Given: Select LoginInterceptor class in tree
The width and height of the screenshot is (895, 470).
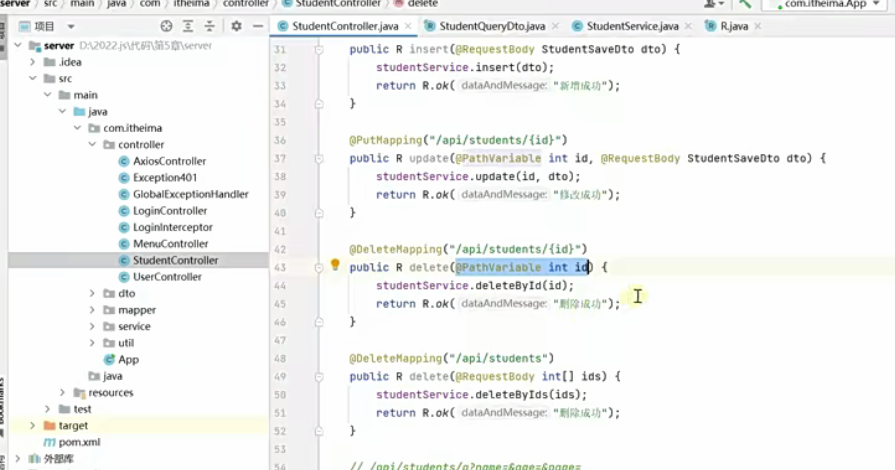Looking at the screenshot, I should 173,227.
